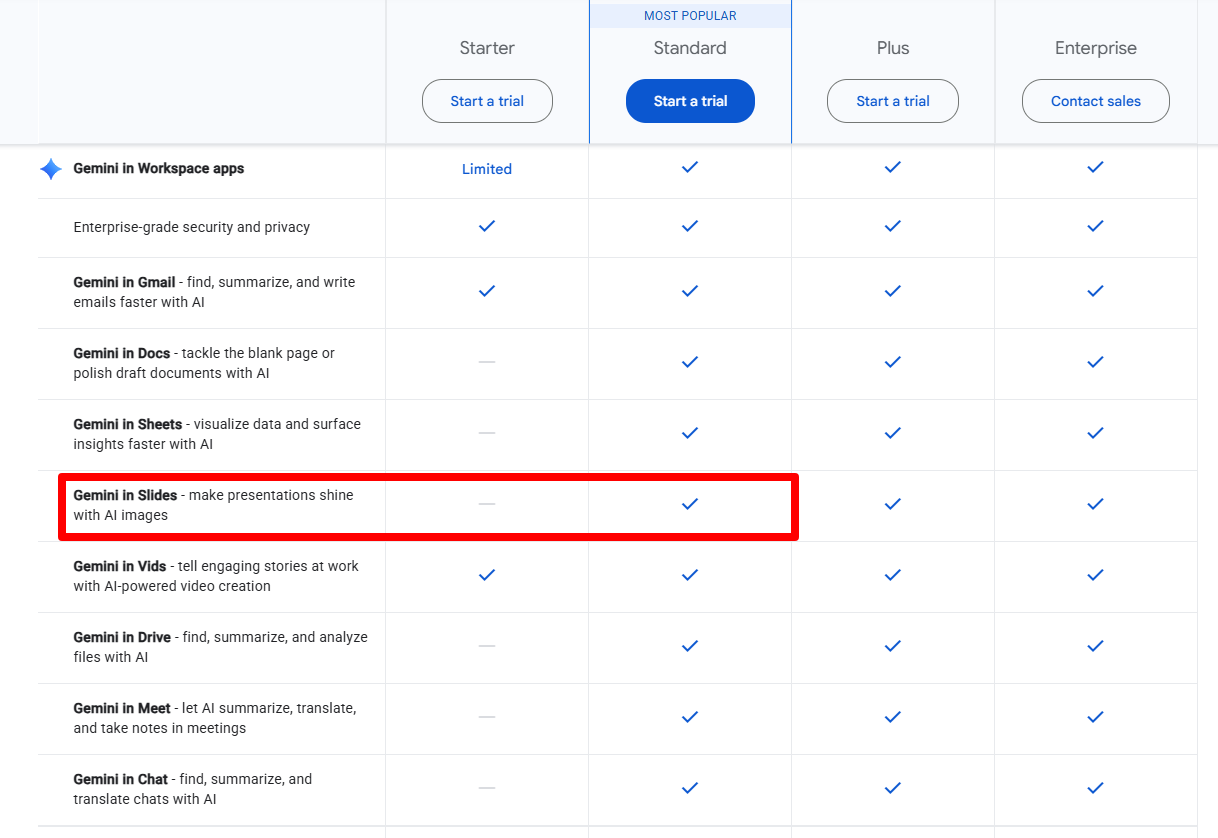Viewport: 1218px width, 838px height.
Task: Click Starter dash for Gemini in Docs
Action: point(487,362)
